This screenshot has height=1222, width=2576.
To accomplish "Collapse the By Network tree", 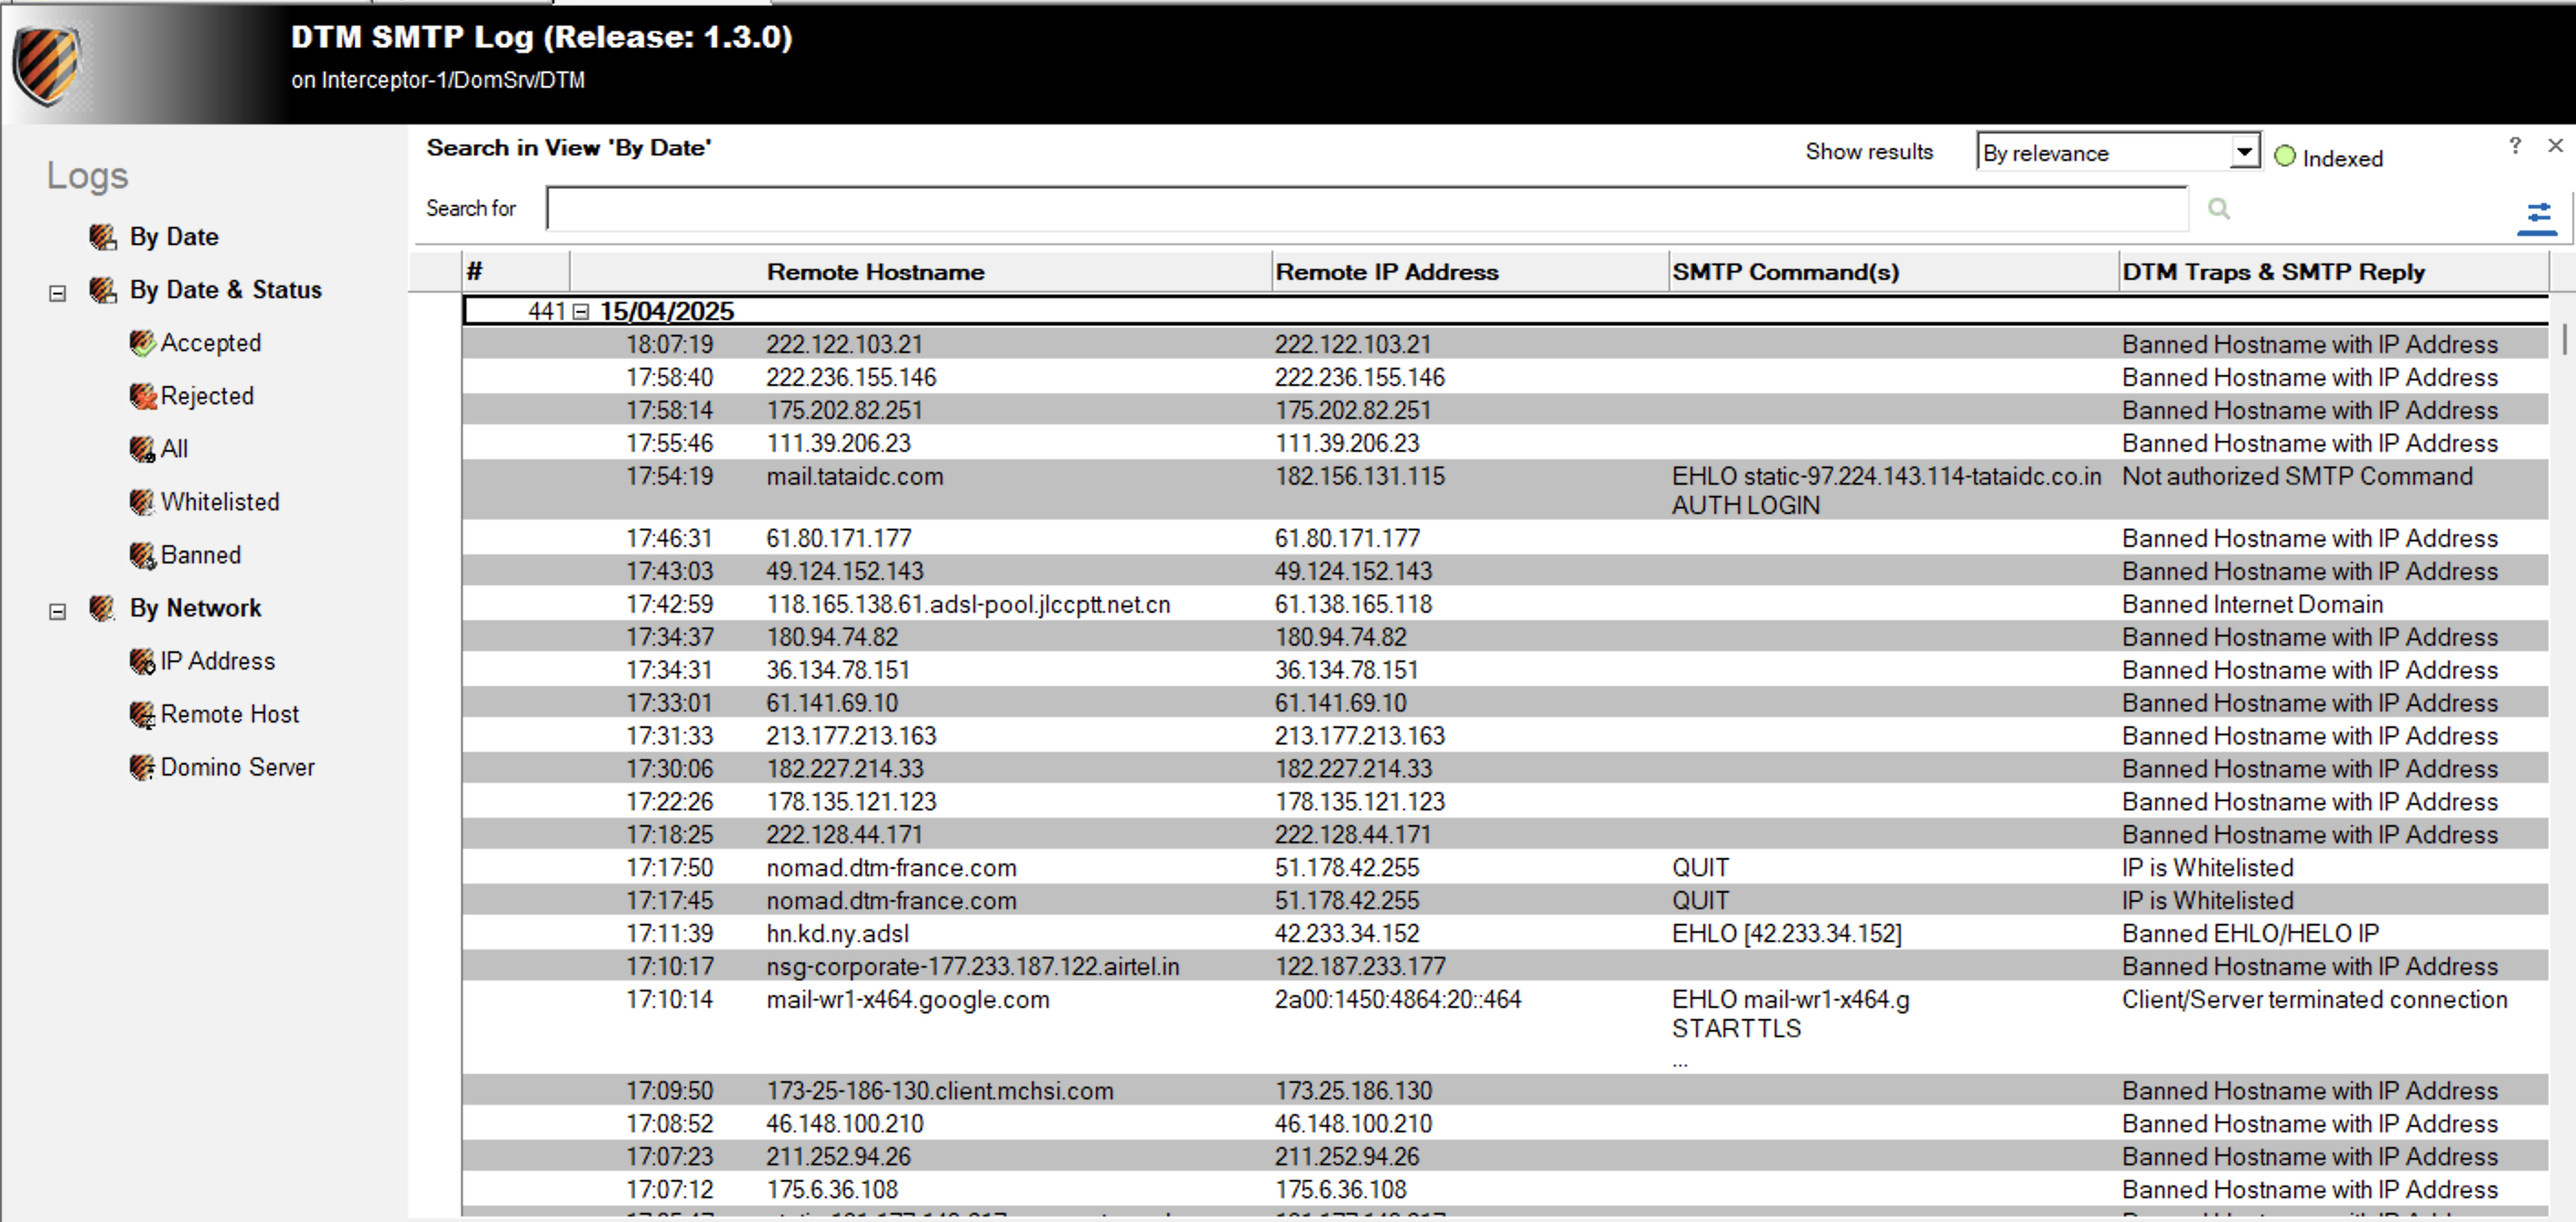I will (x=57, y=611).
